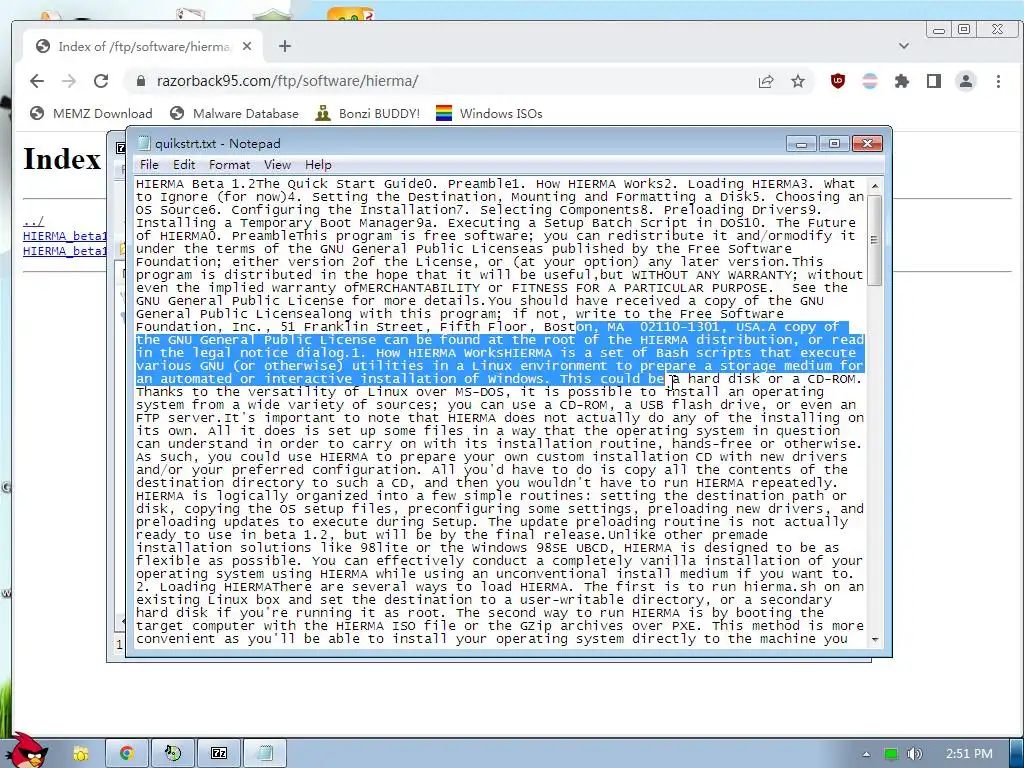Image resolution: width=1024 pixels, height=768 pixels.
Task: Go forward in Chrome browser
Action: (69, 81)
